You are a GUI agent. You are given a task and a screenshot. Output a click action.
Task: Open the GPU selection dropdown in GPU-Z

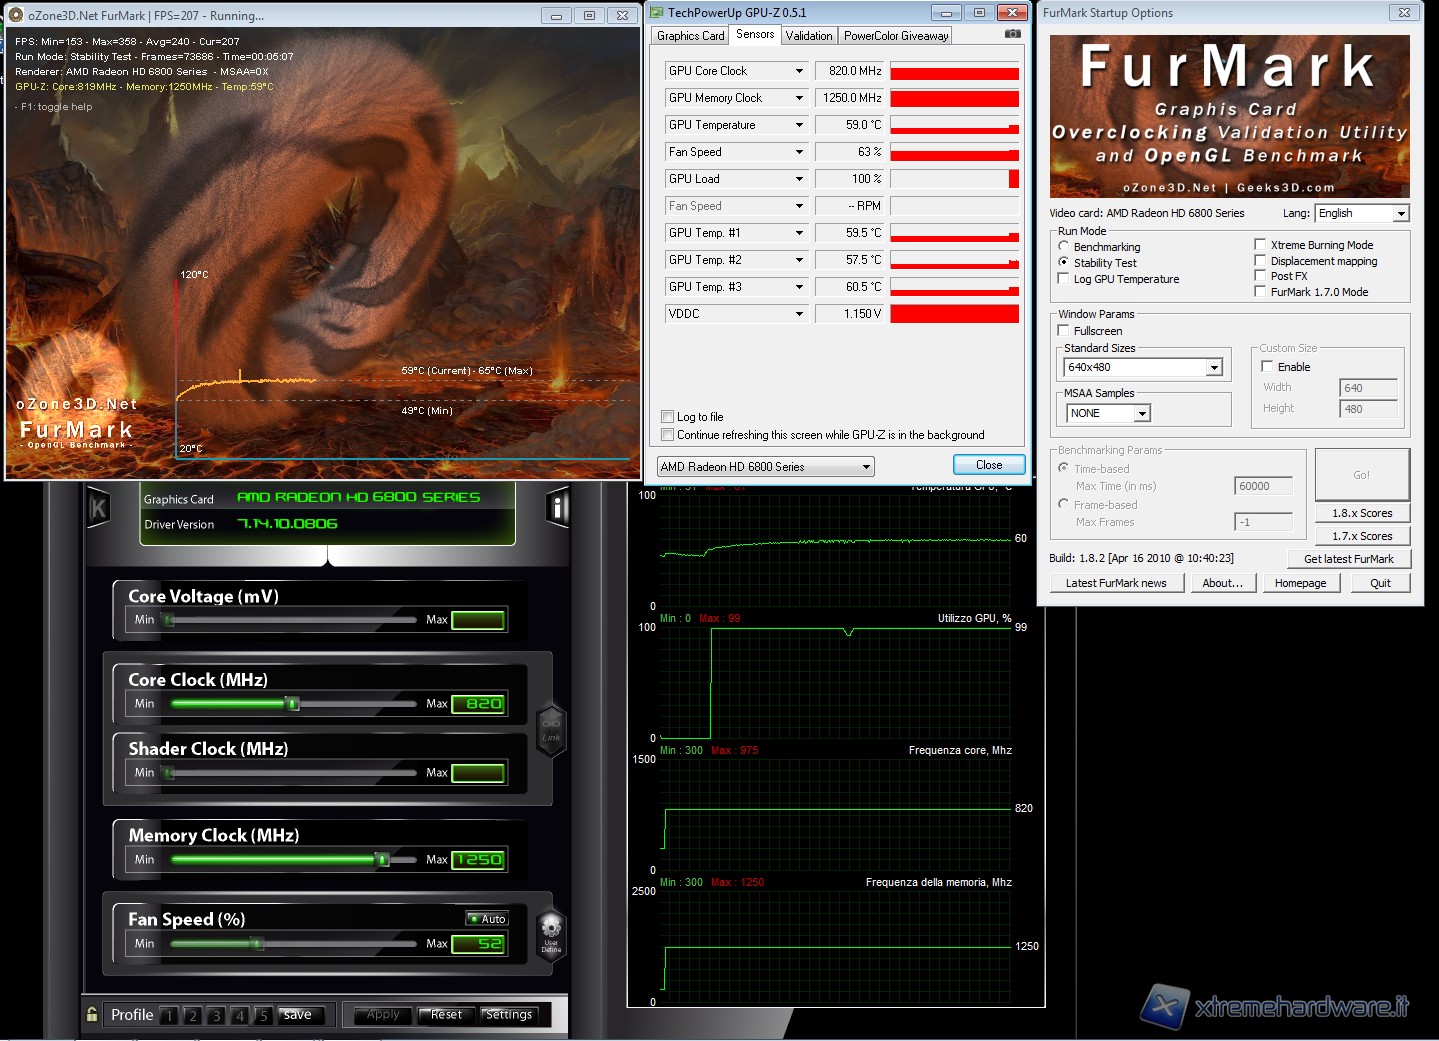[x=866, y=467]
